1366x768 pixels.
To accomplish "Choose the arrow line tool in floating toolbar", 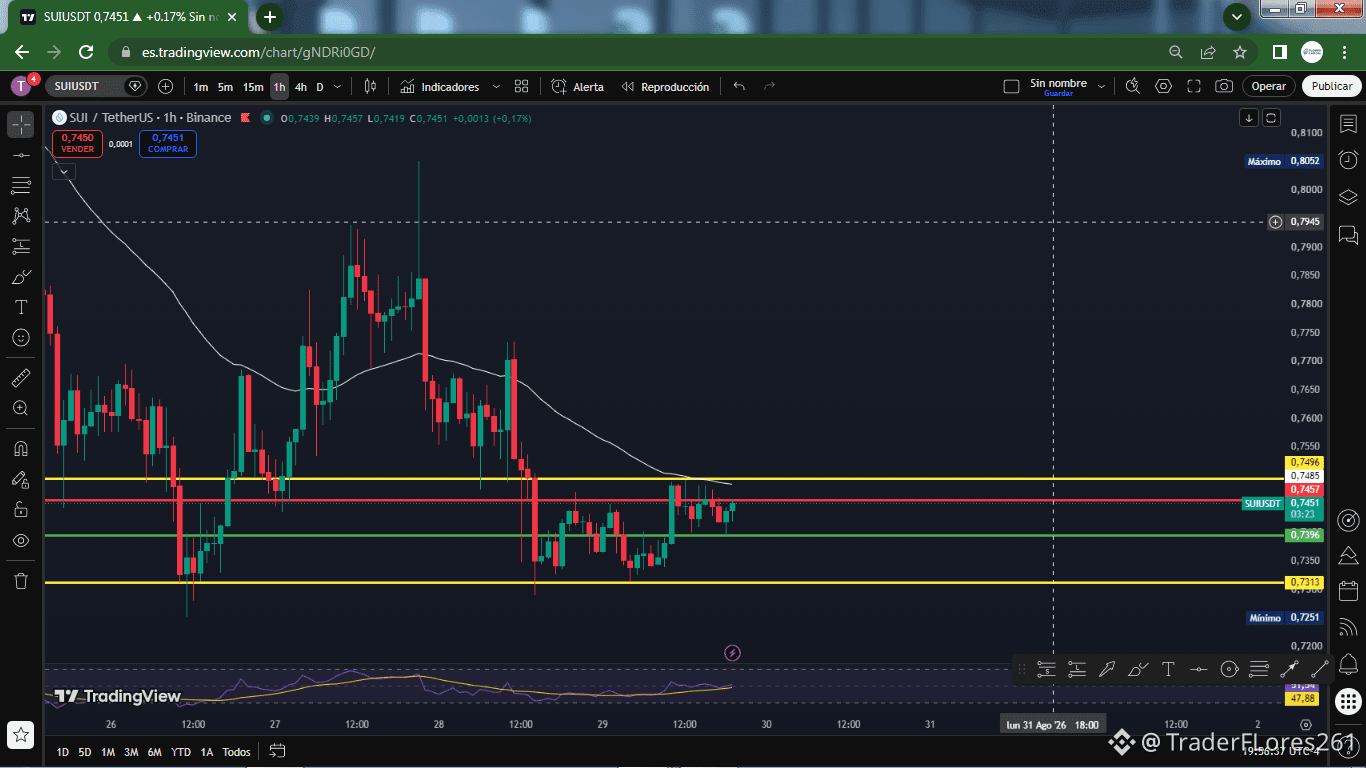I will point(1289,669).
